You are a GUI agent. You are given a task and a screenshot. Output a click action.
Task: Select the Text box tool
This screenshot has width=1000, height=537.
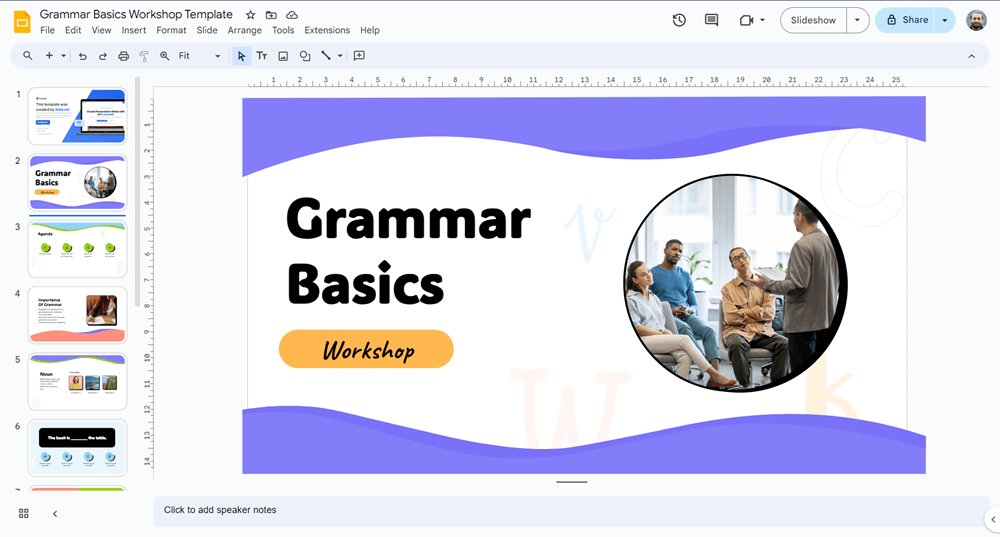coord(262,56)
